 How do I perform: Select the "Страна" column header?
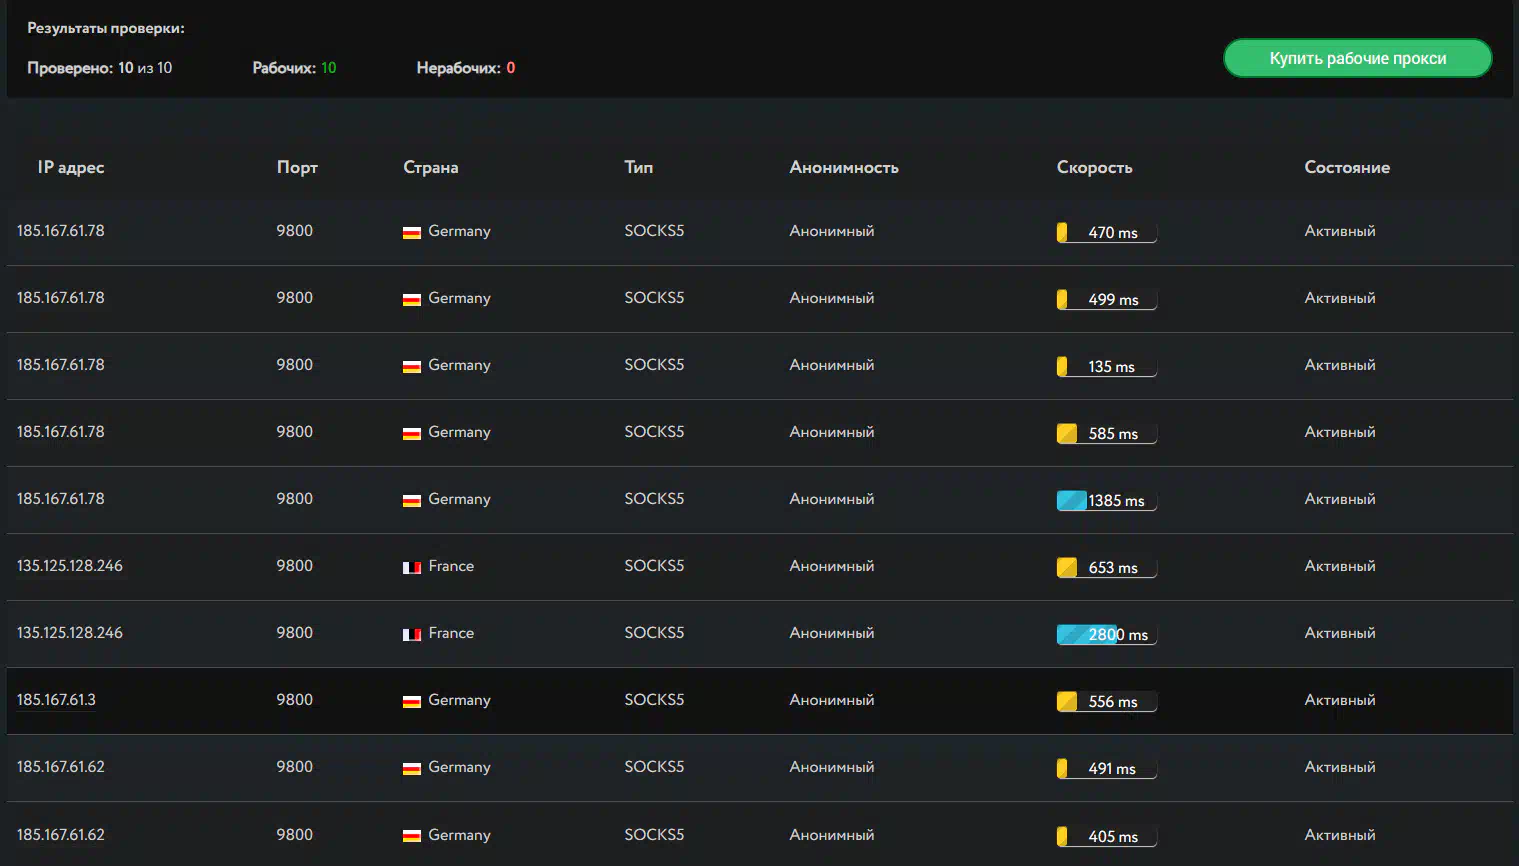pyautogui.click(x=431, y=167)
